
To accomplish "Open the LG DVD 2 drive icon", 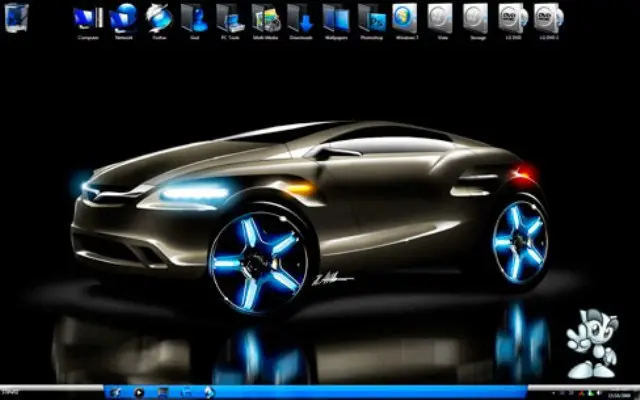I will pyautogui.click(x=549, y=21).
